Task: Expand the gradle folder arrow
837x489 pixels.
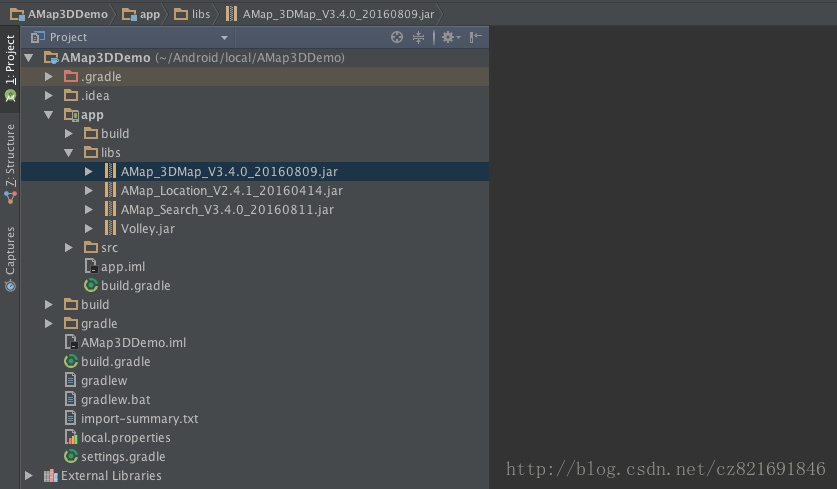Action: 49,324
